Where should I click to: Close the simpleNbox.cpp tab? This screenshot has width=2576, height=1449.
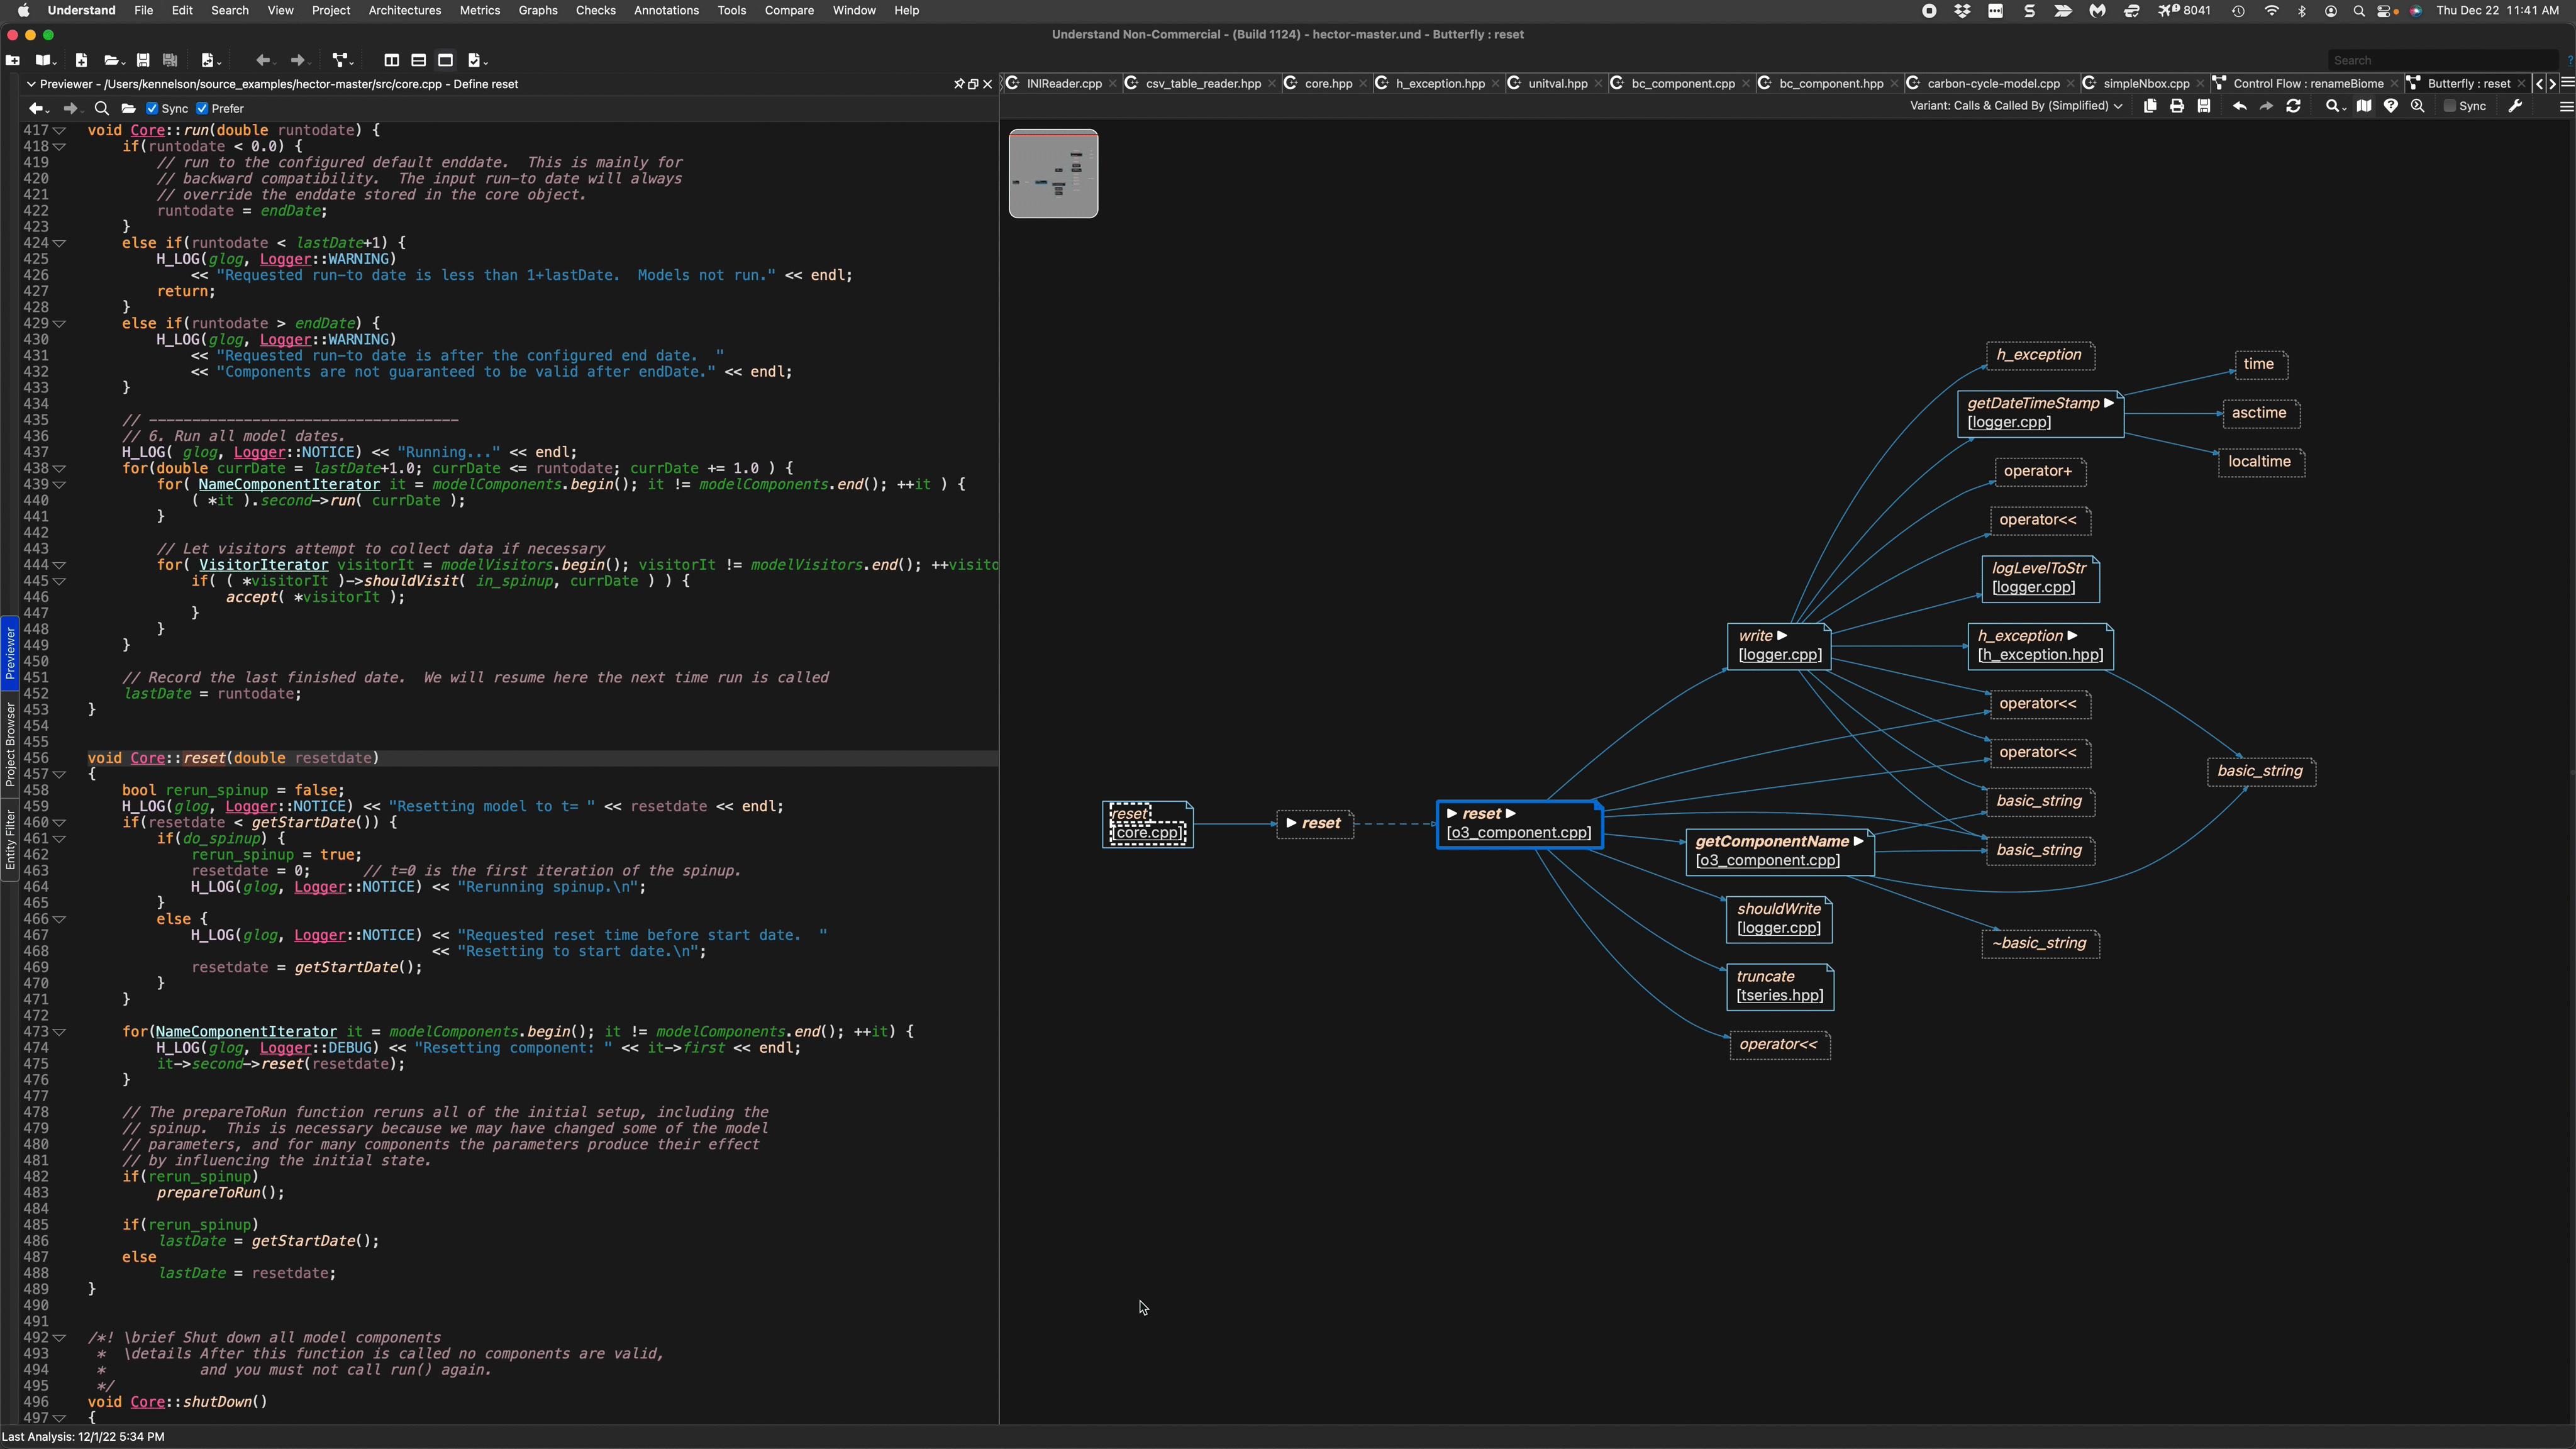click(2200, 84)
